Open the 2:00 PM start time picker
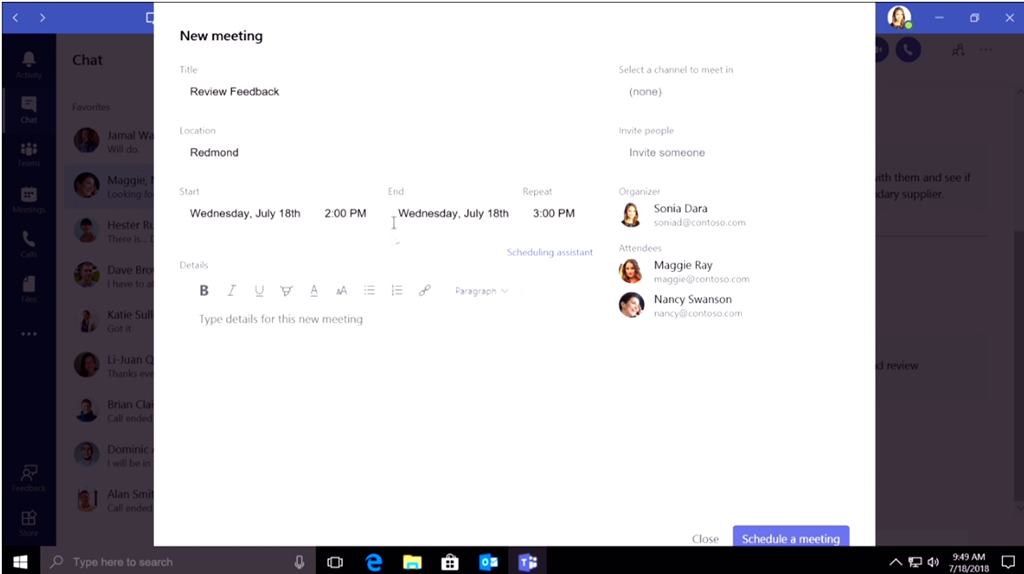Viewport: 1024px width, 574px height. [345, 213]
